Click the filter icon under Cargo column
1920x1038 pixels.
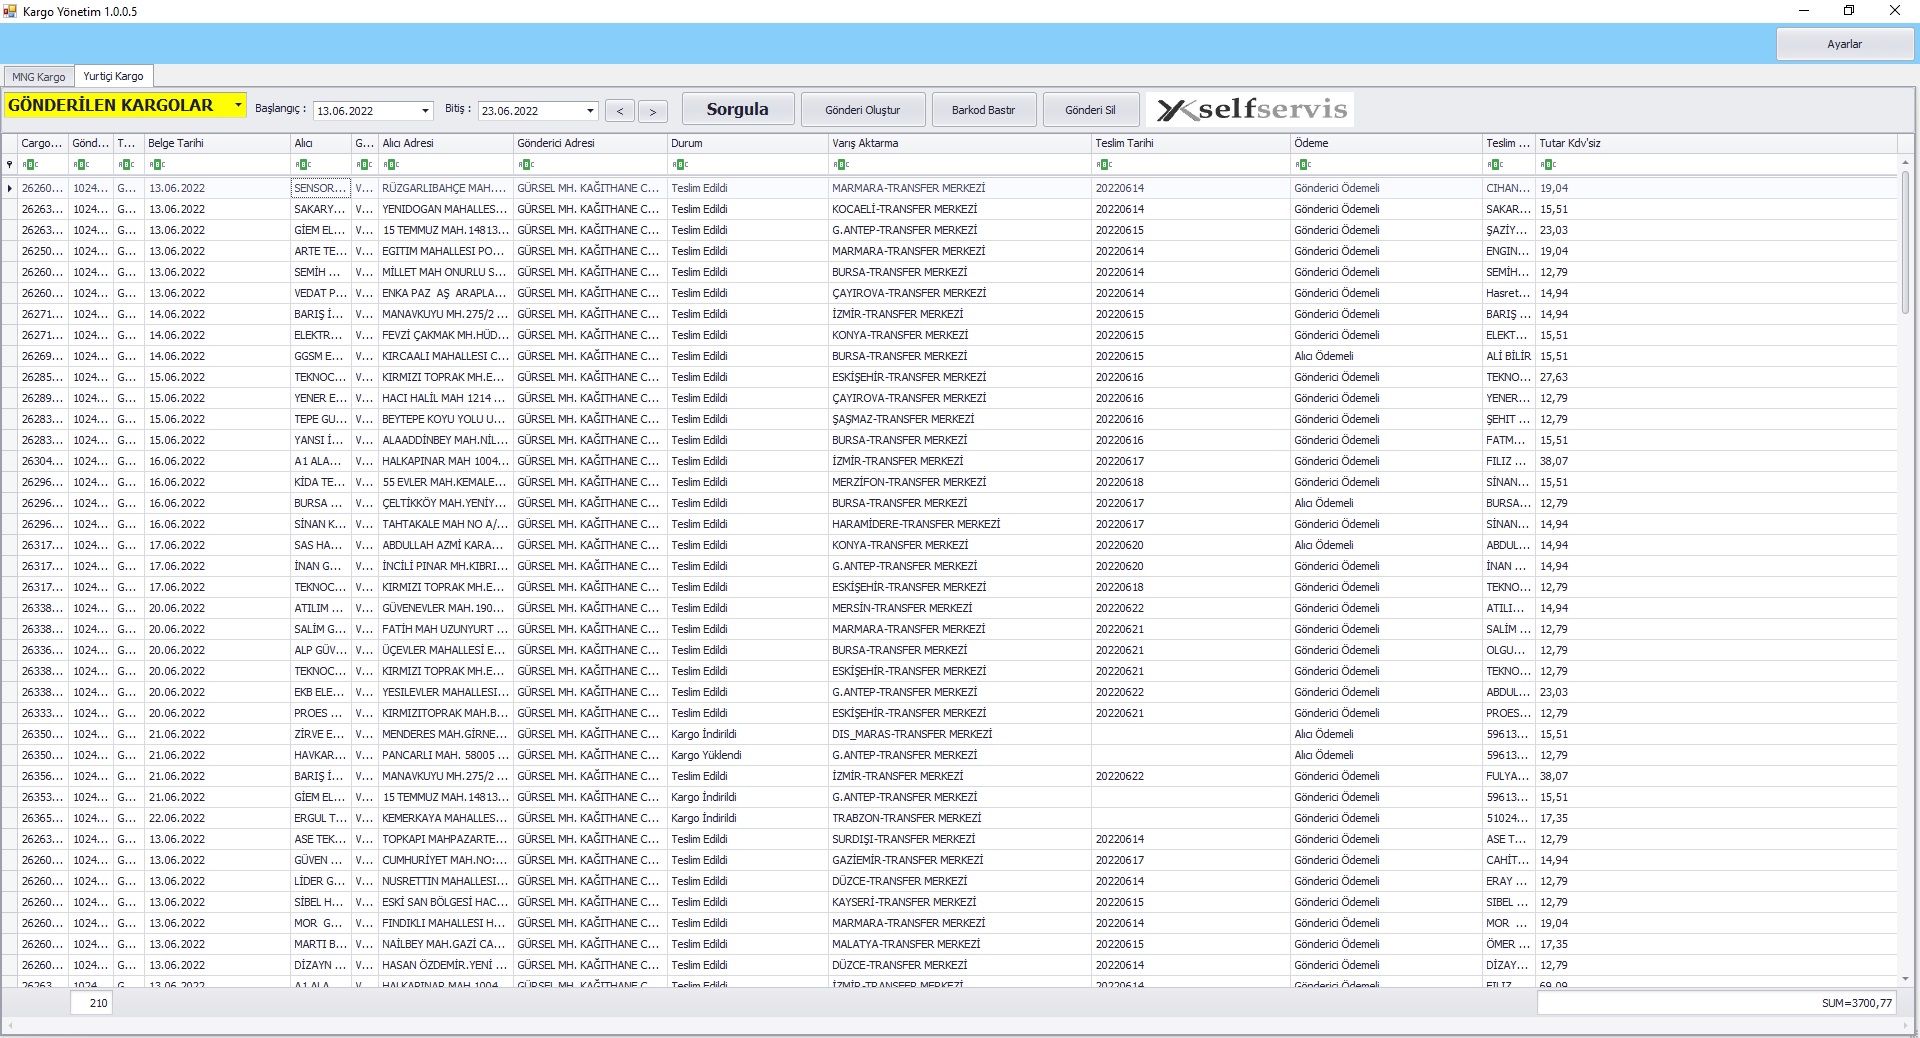tap(30, 165)
